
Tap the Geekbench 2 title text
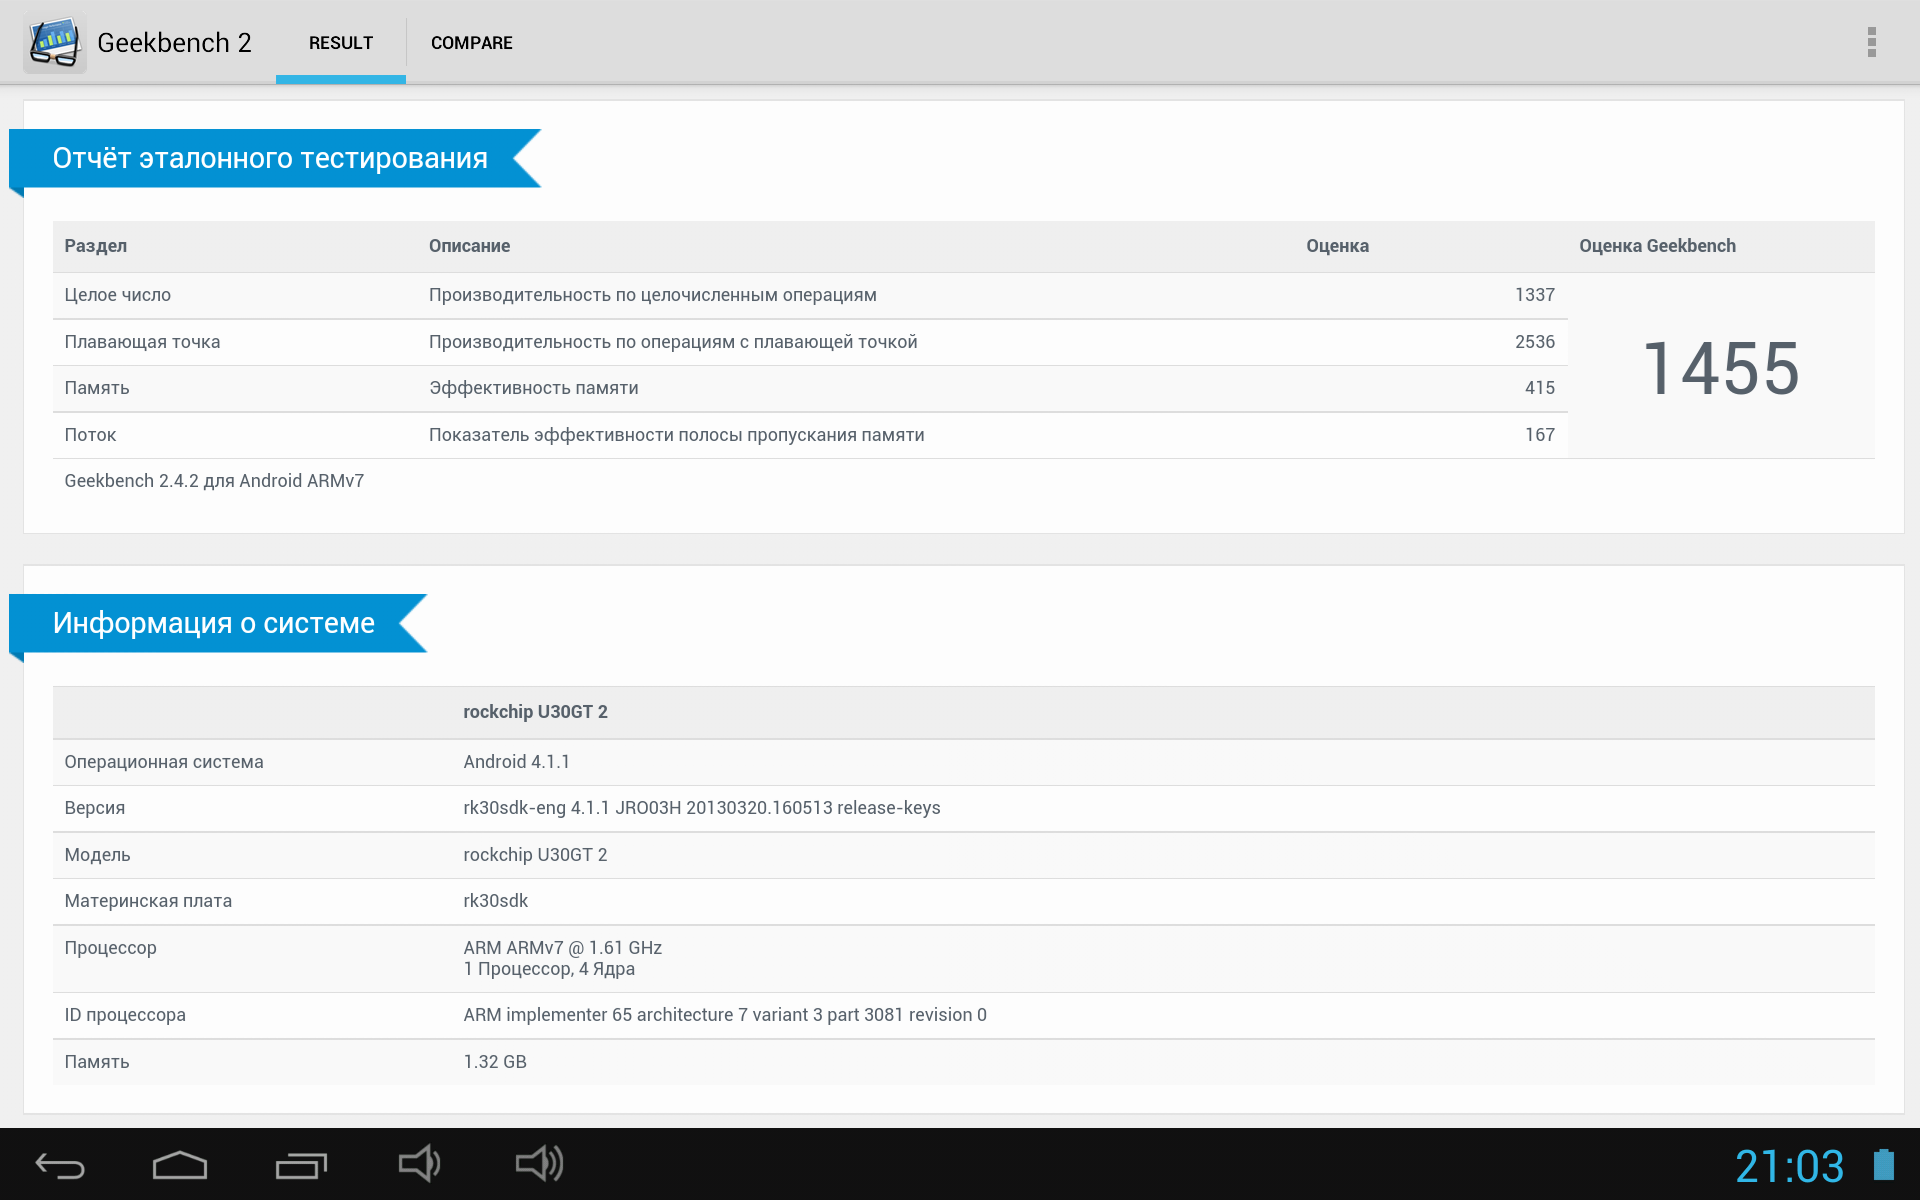tap(174, 43)
